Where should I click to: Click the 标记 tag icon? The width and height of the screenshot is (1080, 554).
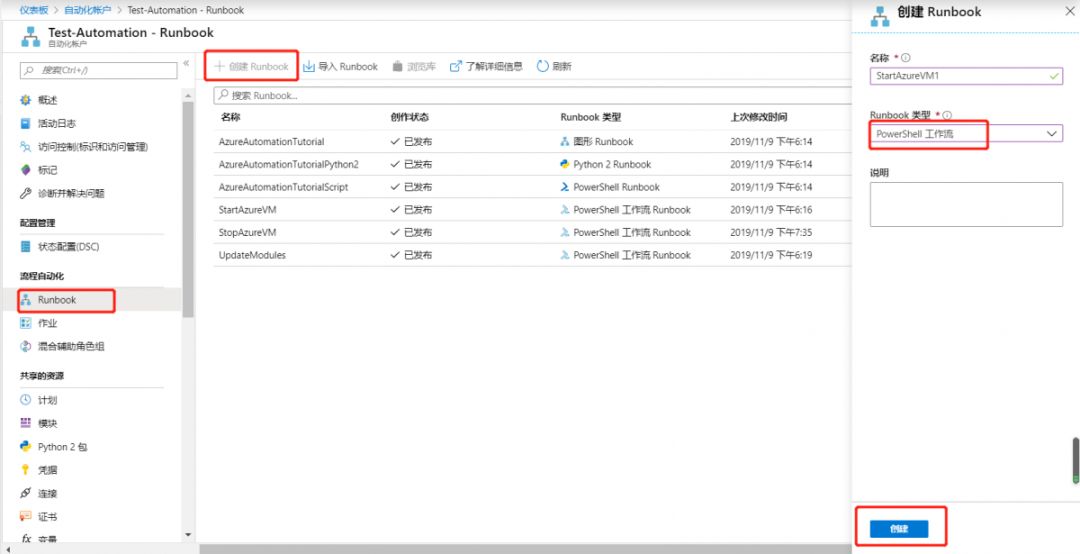tap(25, 170)
